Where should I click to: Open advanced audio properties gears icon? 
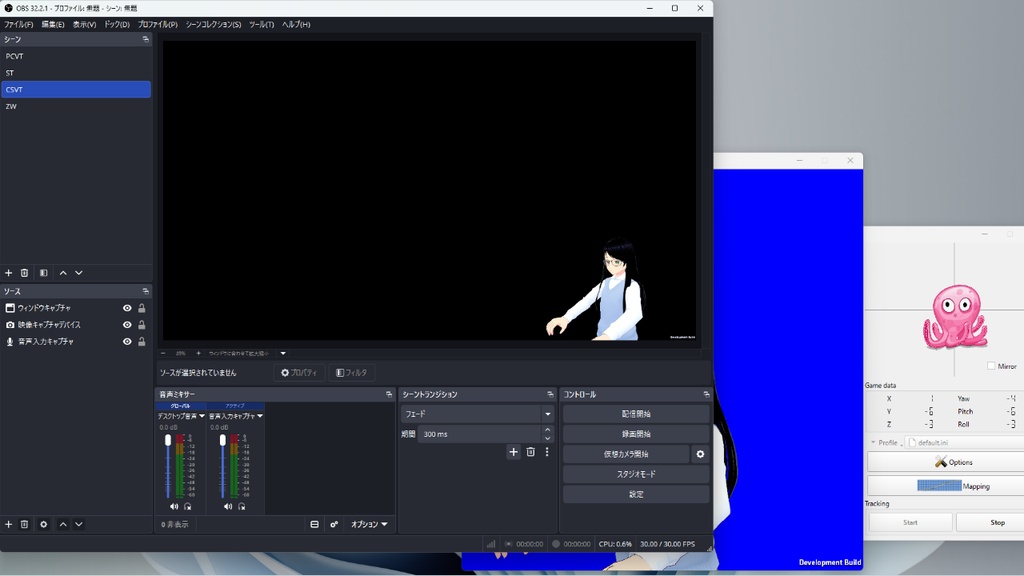pos(334,524)
